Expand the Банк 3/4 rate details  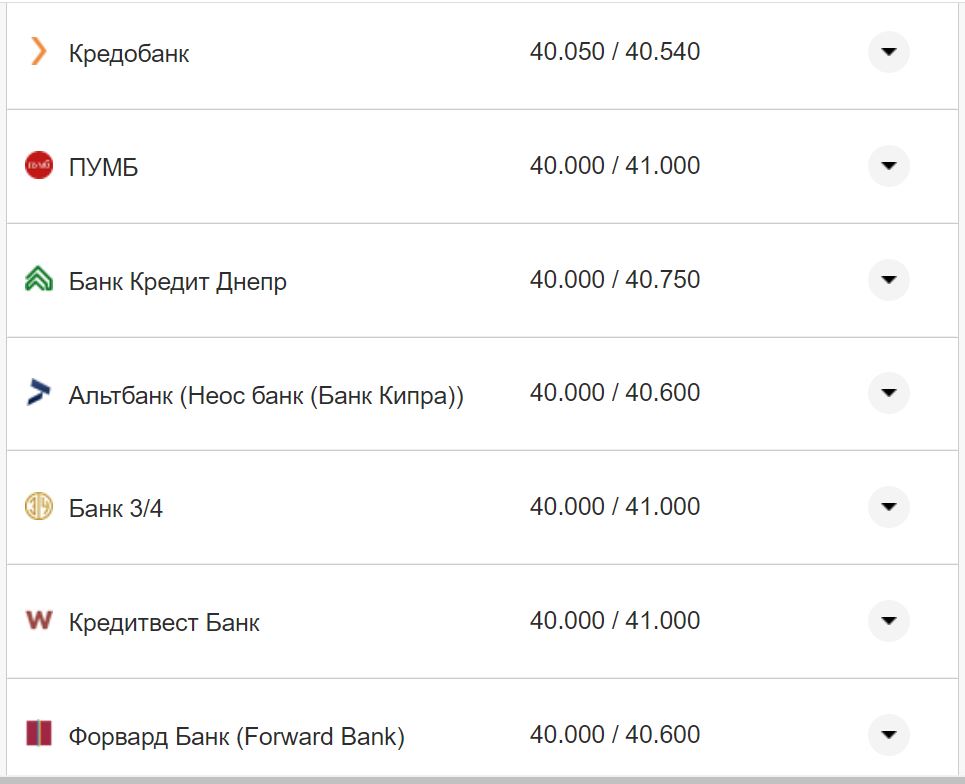tap(888, 507)
